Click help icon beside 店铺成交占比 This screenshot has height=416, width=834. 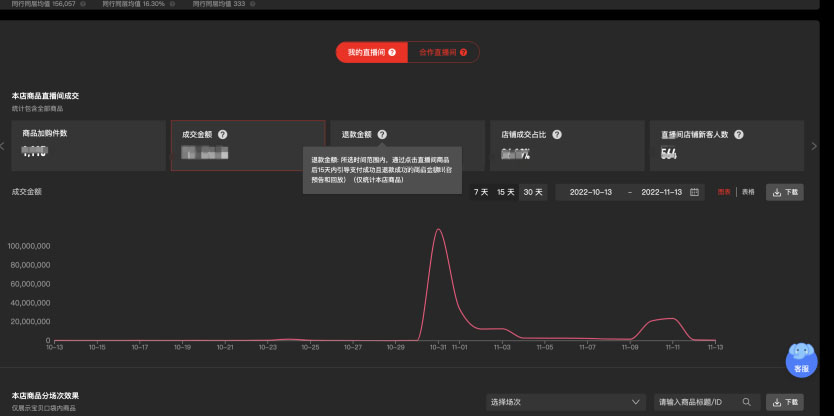556,134
